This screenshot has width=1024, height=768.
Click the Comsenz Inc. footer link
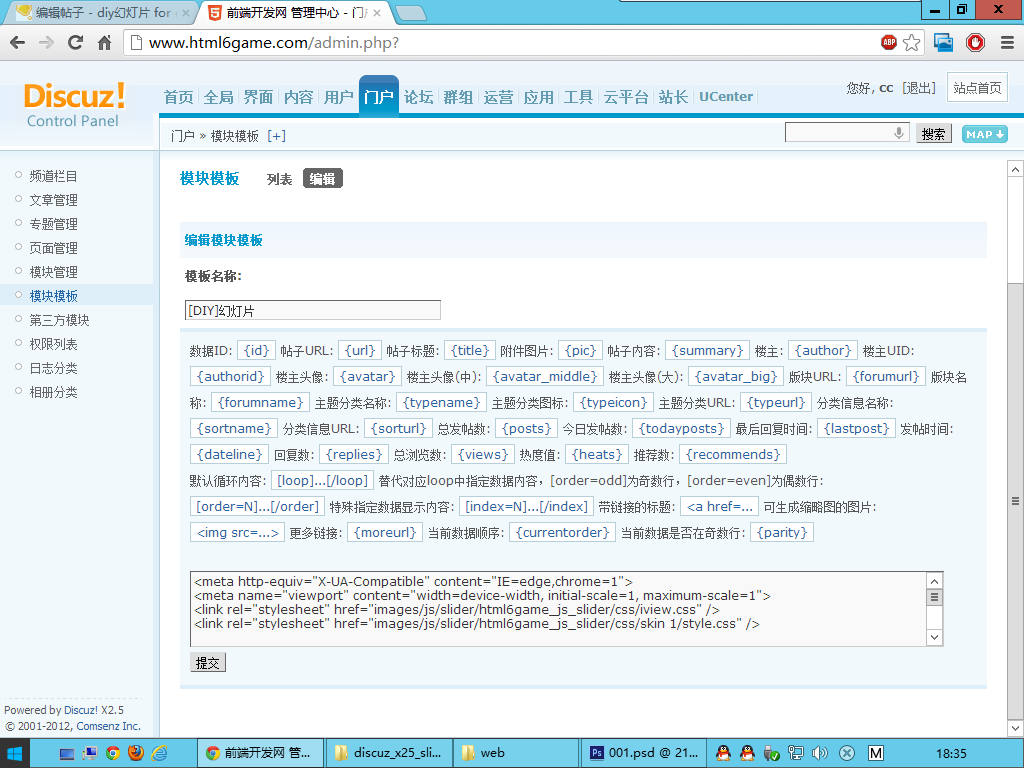click(x=108, y=726)
